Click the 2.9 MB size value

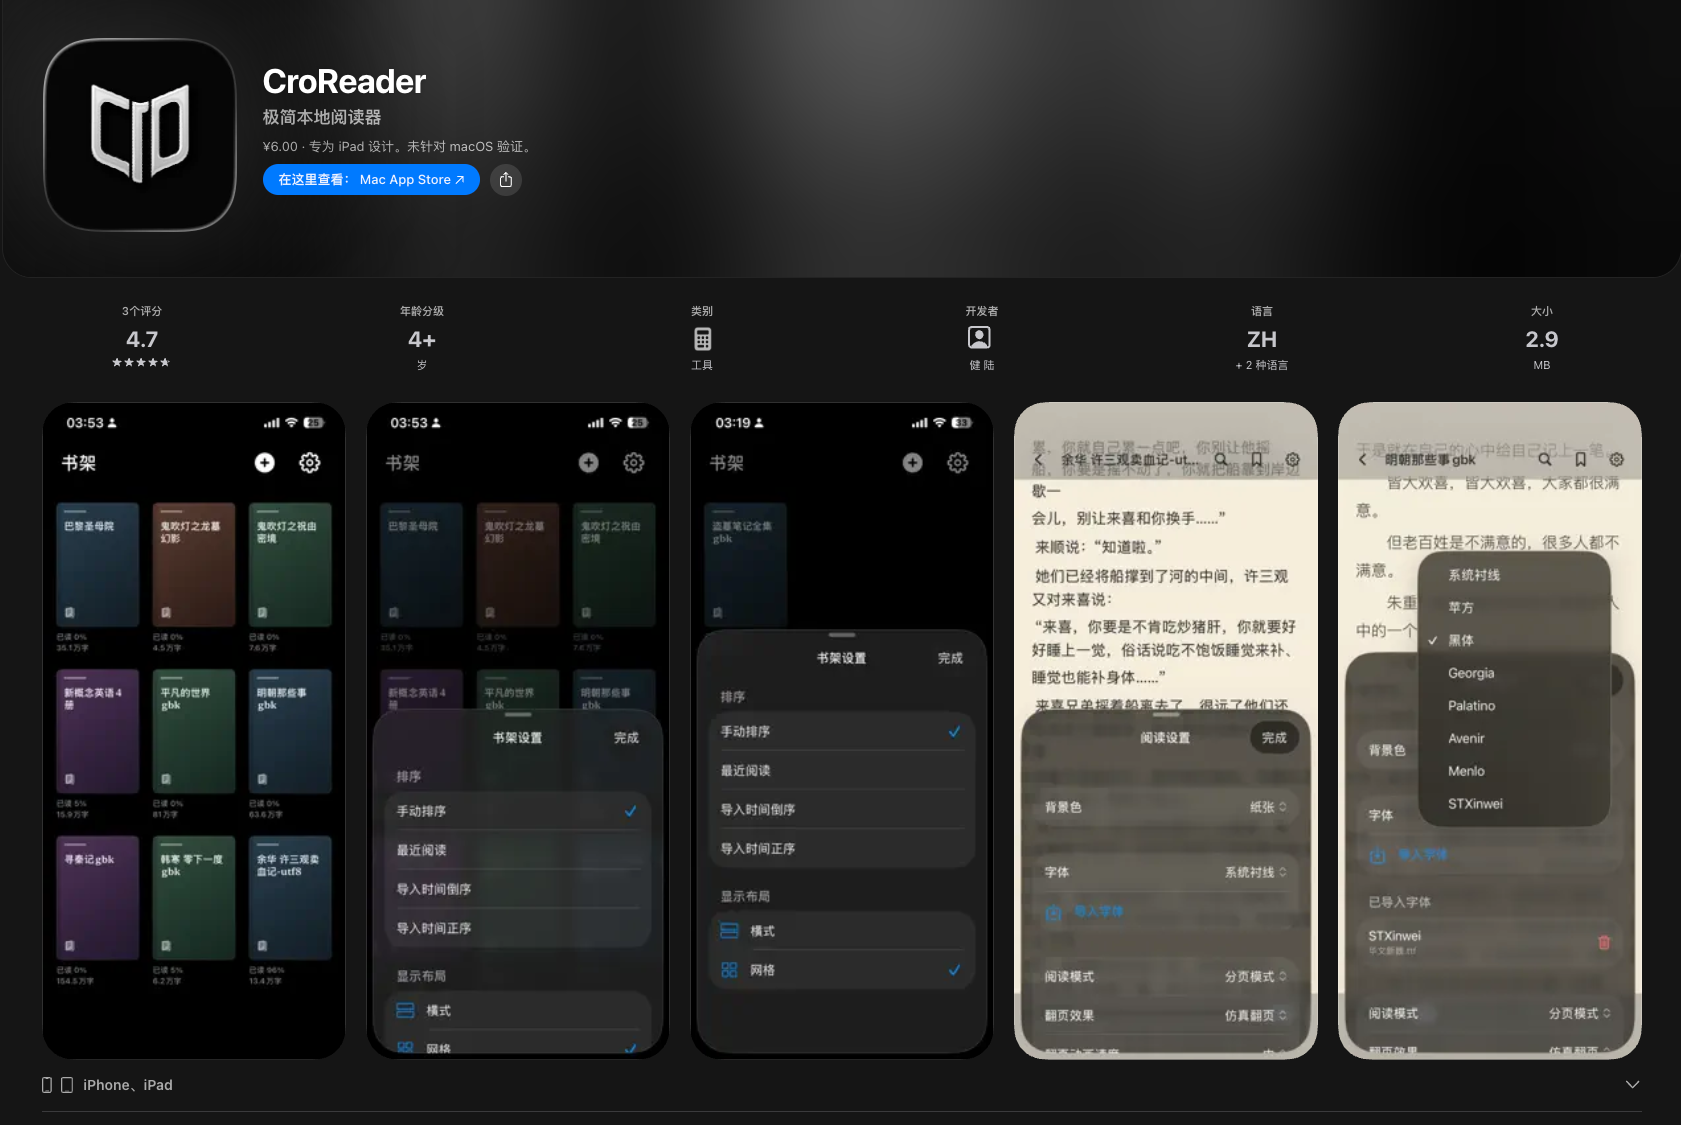coord(1542,340)
